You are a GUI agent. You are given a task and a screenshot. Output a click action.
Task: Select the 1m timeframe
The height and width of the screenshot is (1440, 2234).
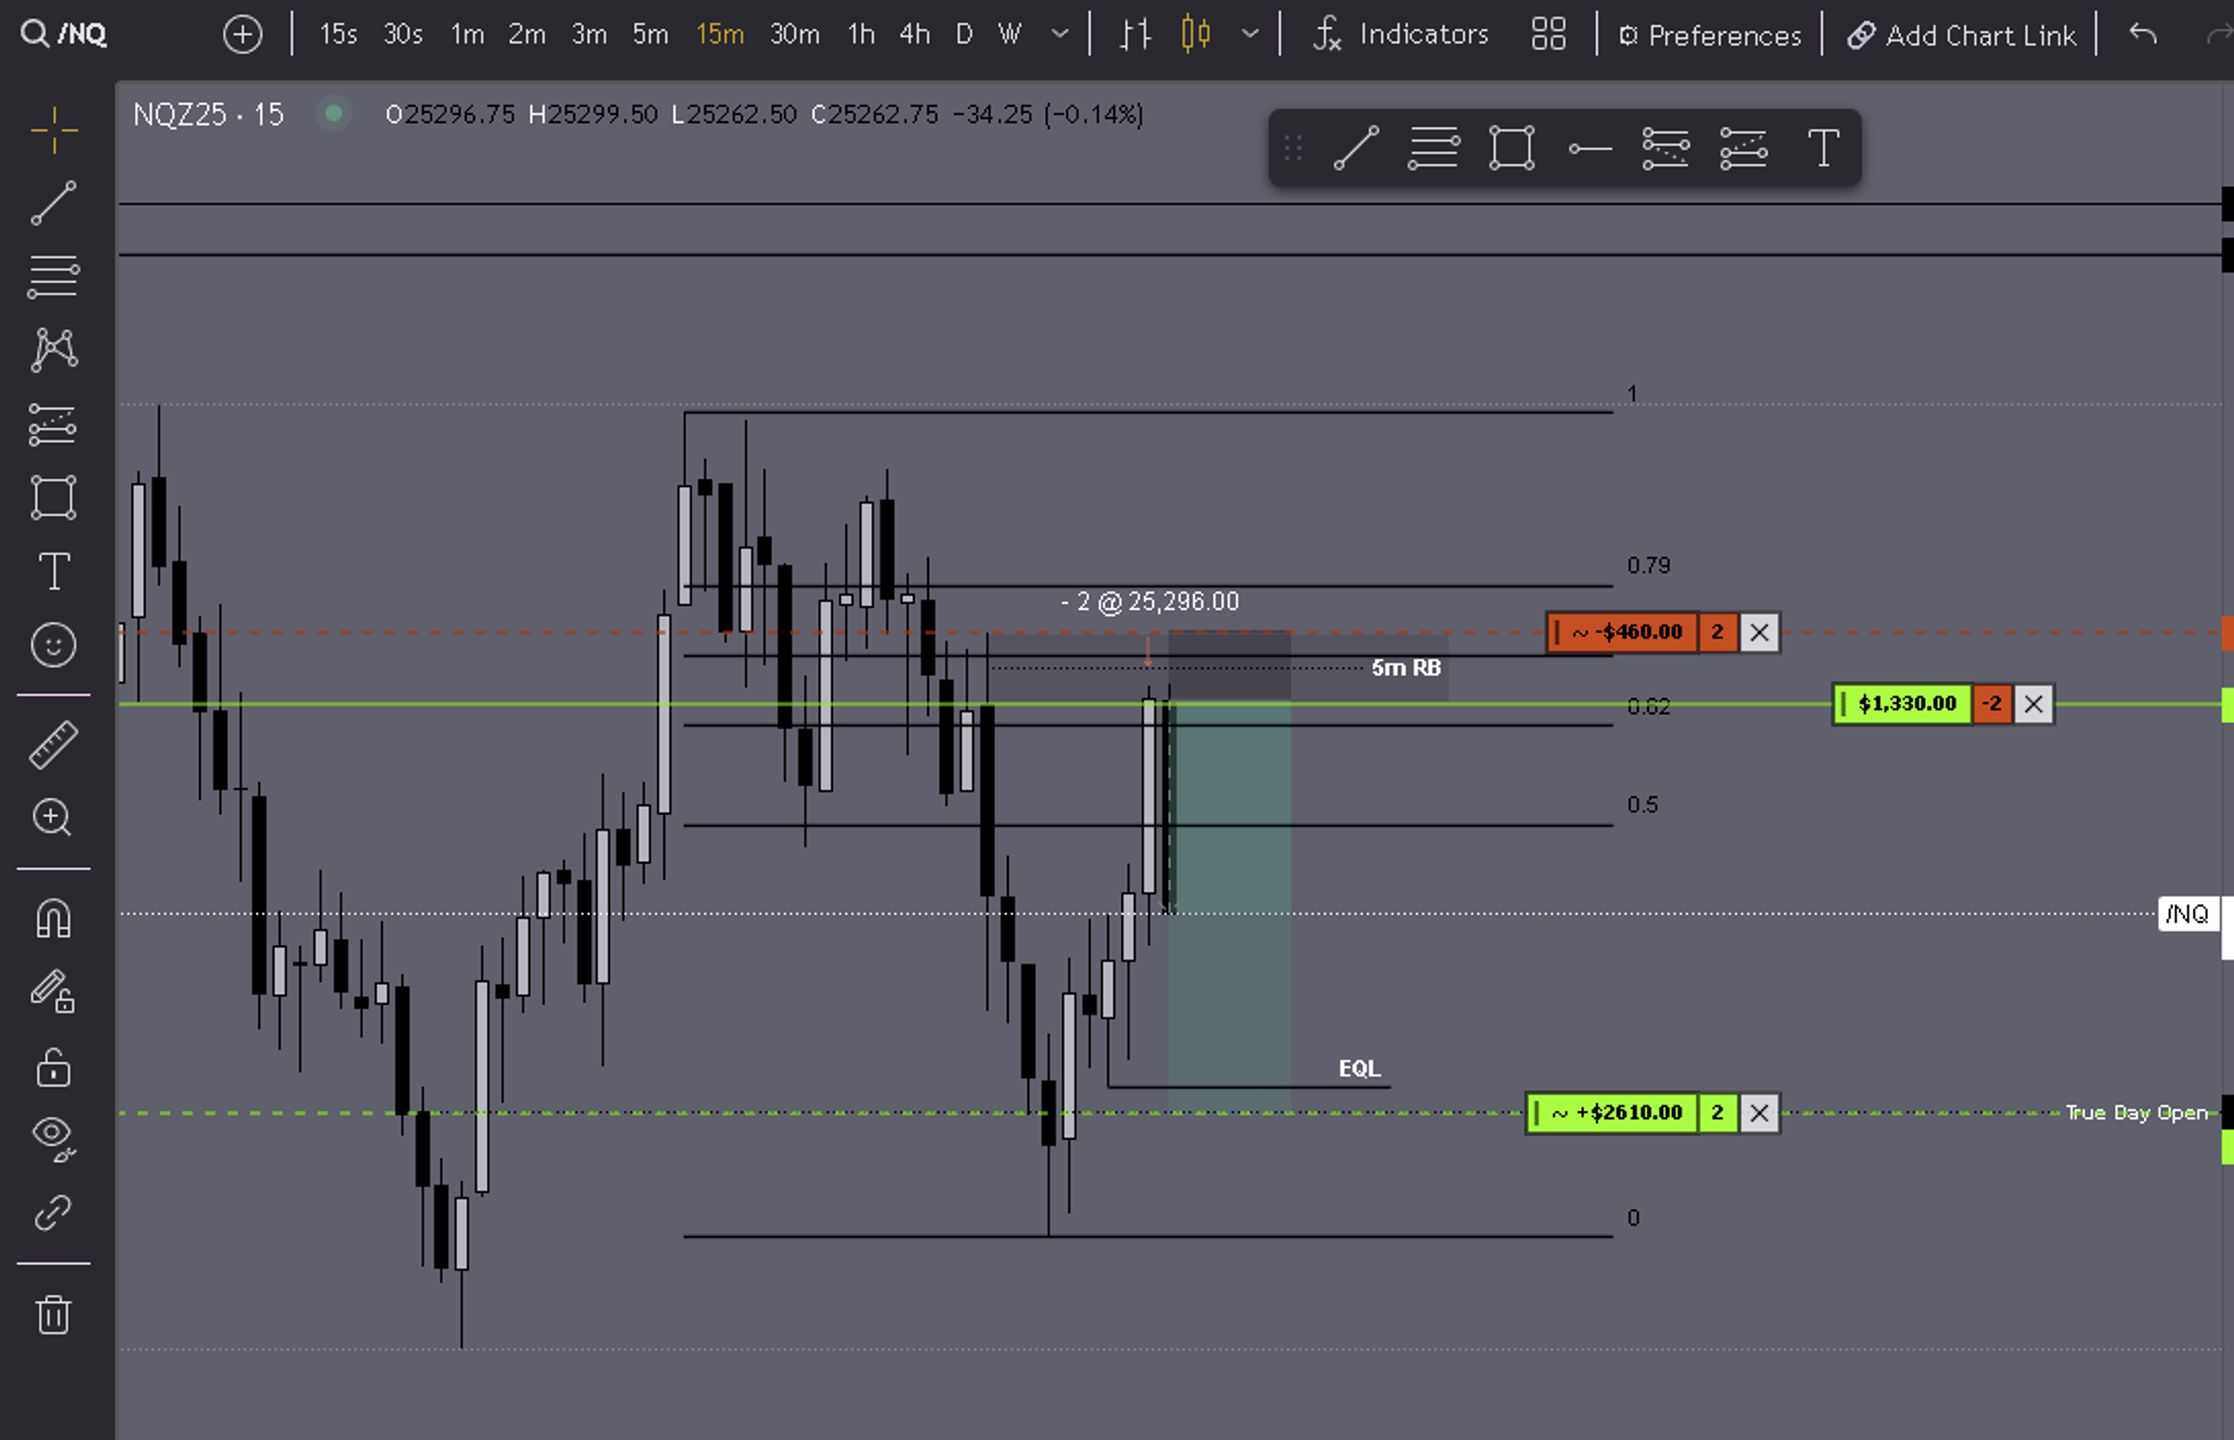(467, 35)
